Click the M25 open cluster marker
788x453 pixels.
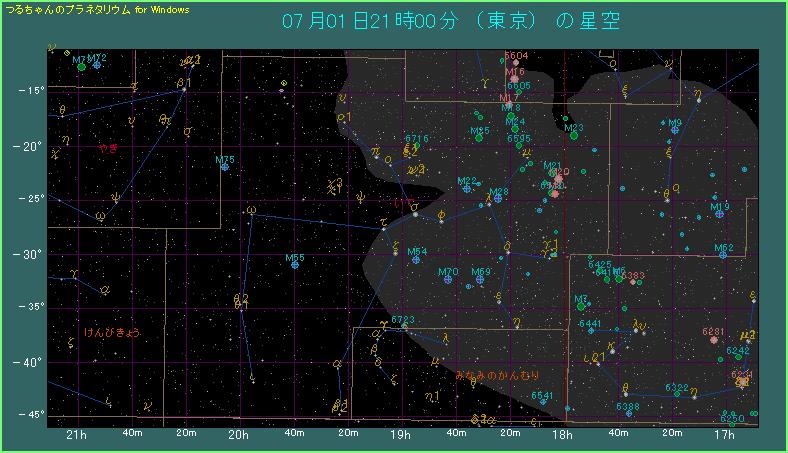tap(479, 138)
